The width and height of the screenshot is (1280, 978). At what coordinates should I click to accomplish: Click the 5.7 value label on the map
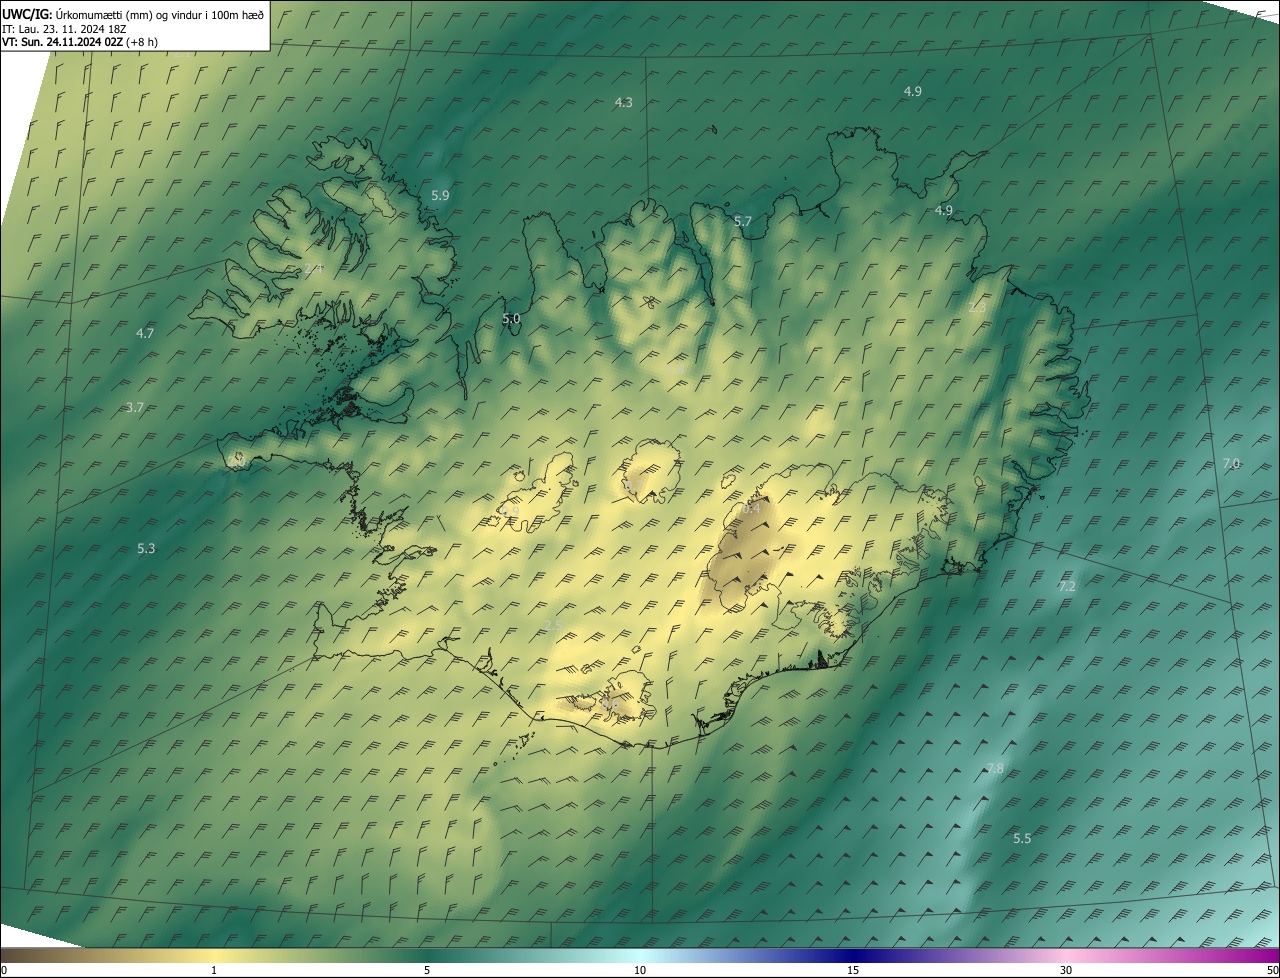click(742, 221)
